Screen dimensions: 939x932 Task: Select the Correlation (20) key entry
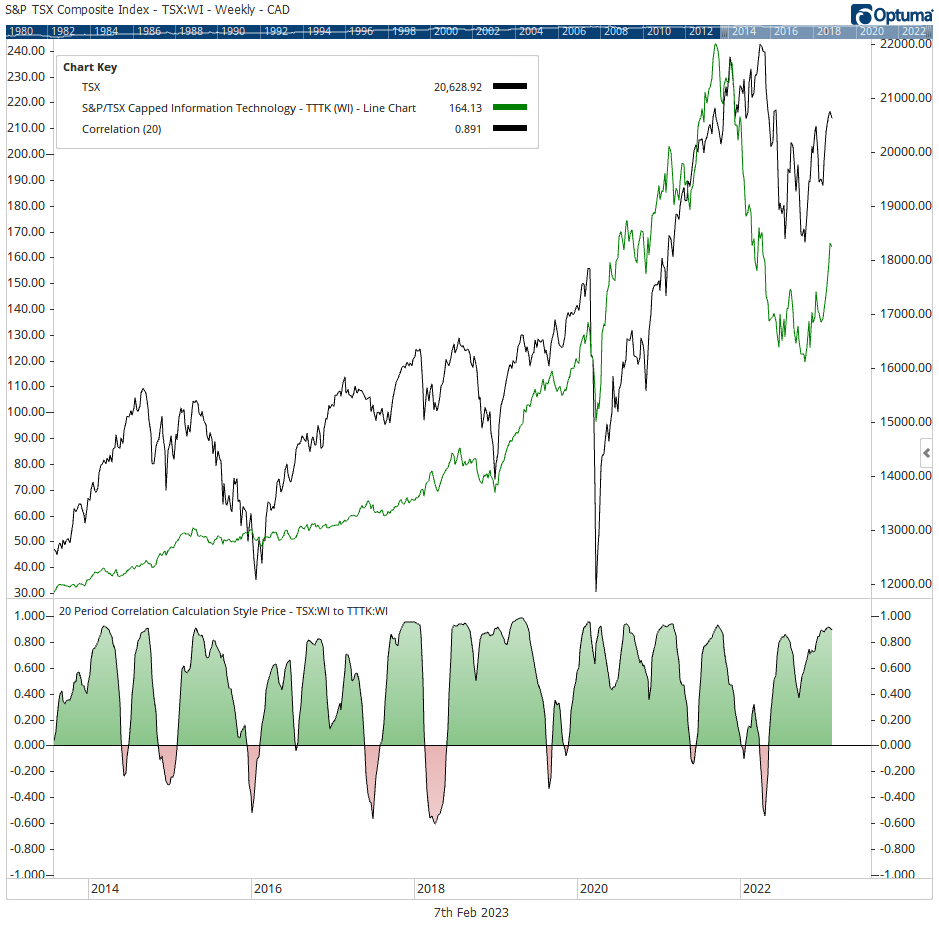pyautogui.click(x=121, y=129)
